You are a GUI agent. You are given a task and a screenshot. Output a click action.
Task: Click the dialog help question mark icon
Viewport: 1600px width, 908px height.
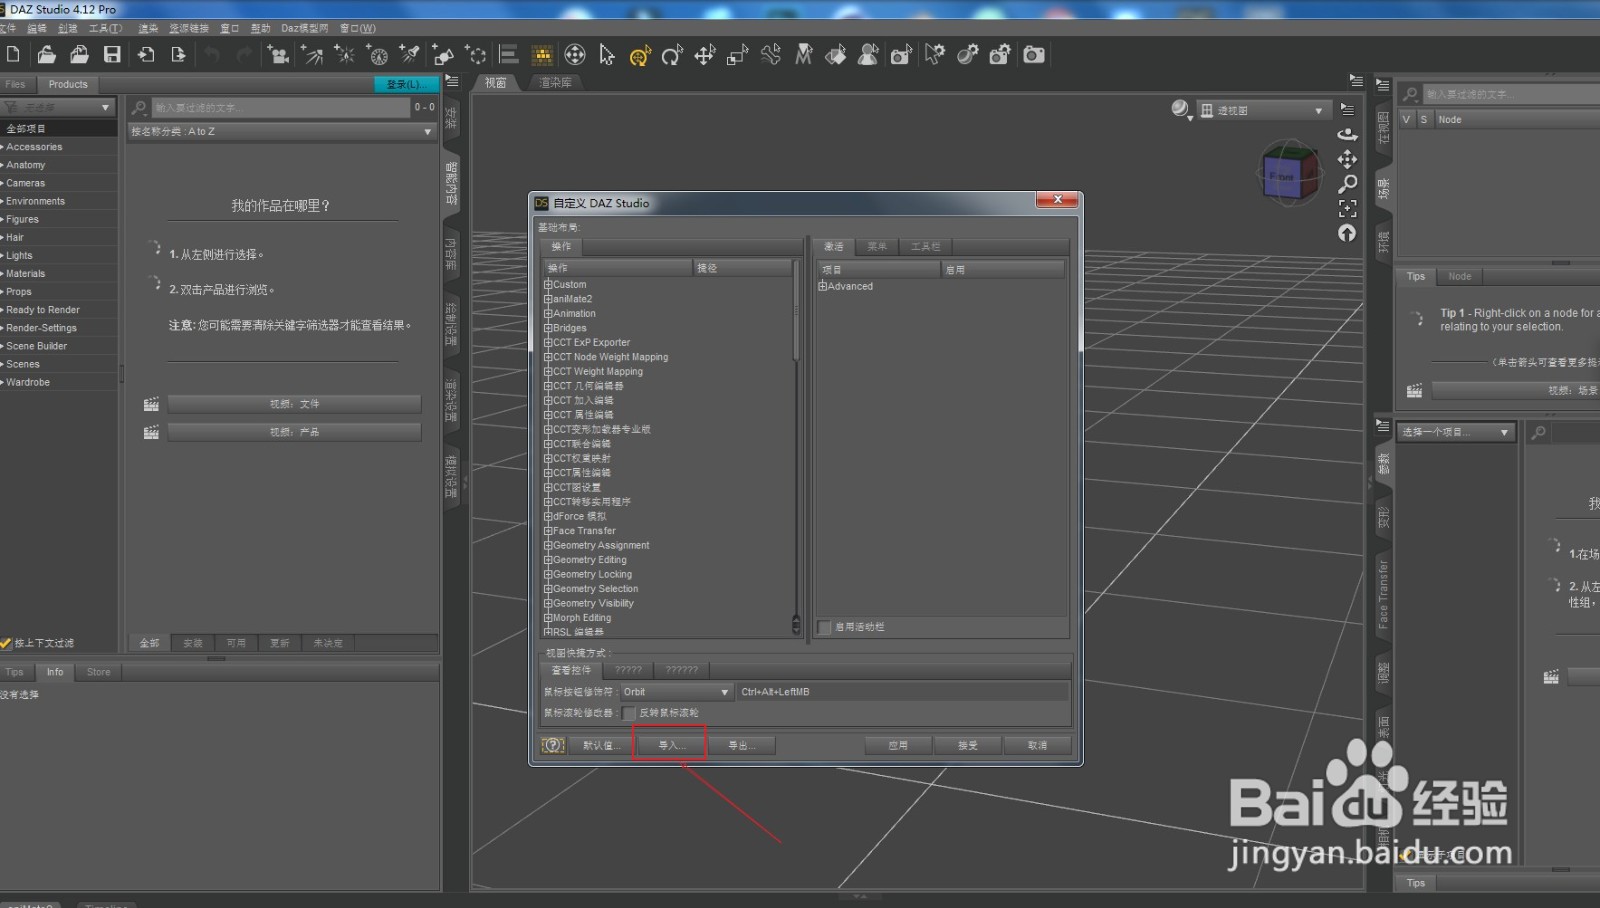(553, 745)
